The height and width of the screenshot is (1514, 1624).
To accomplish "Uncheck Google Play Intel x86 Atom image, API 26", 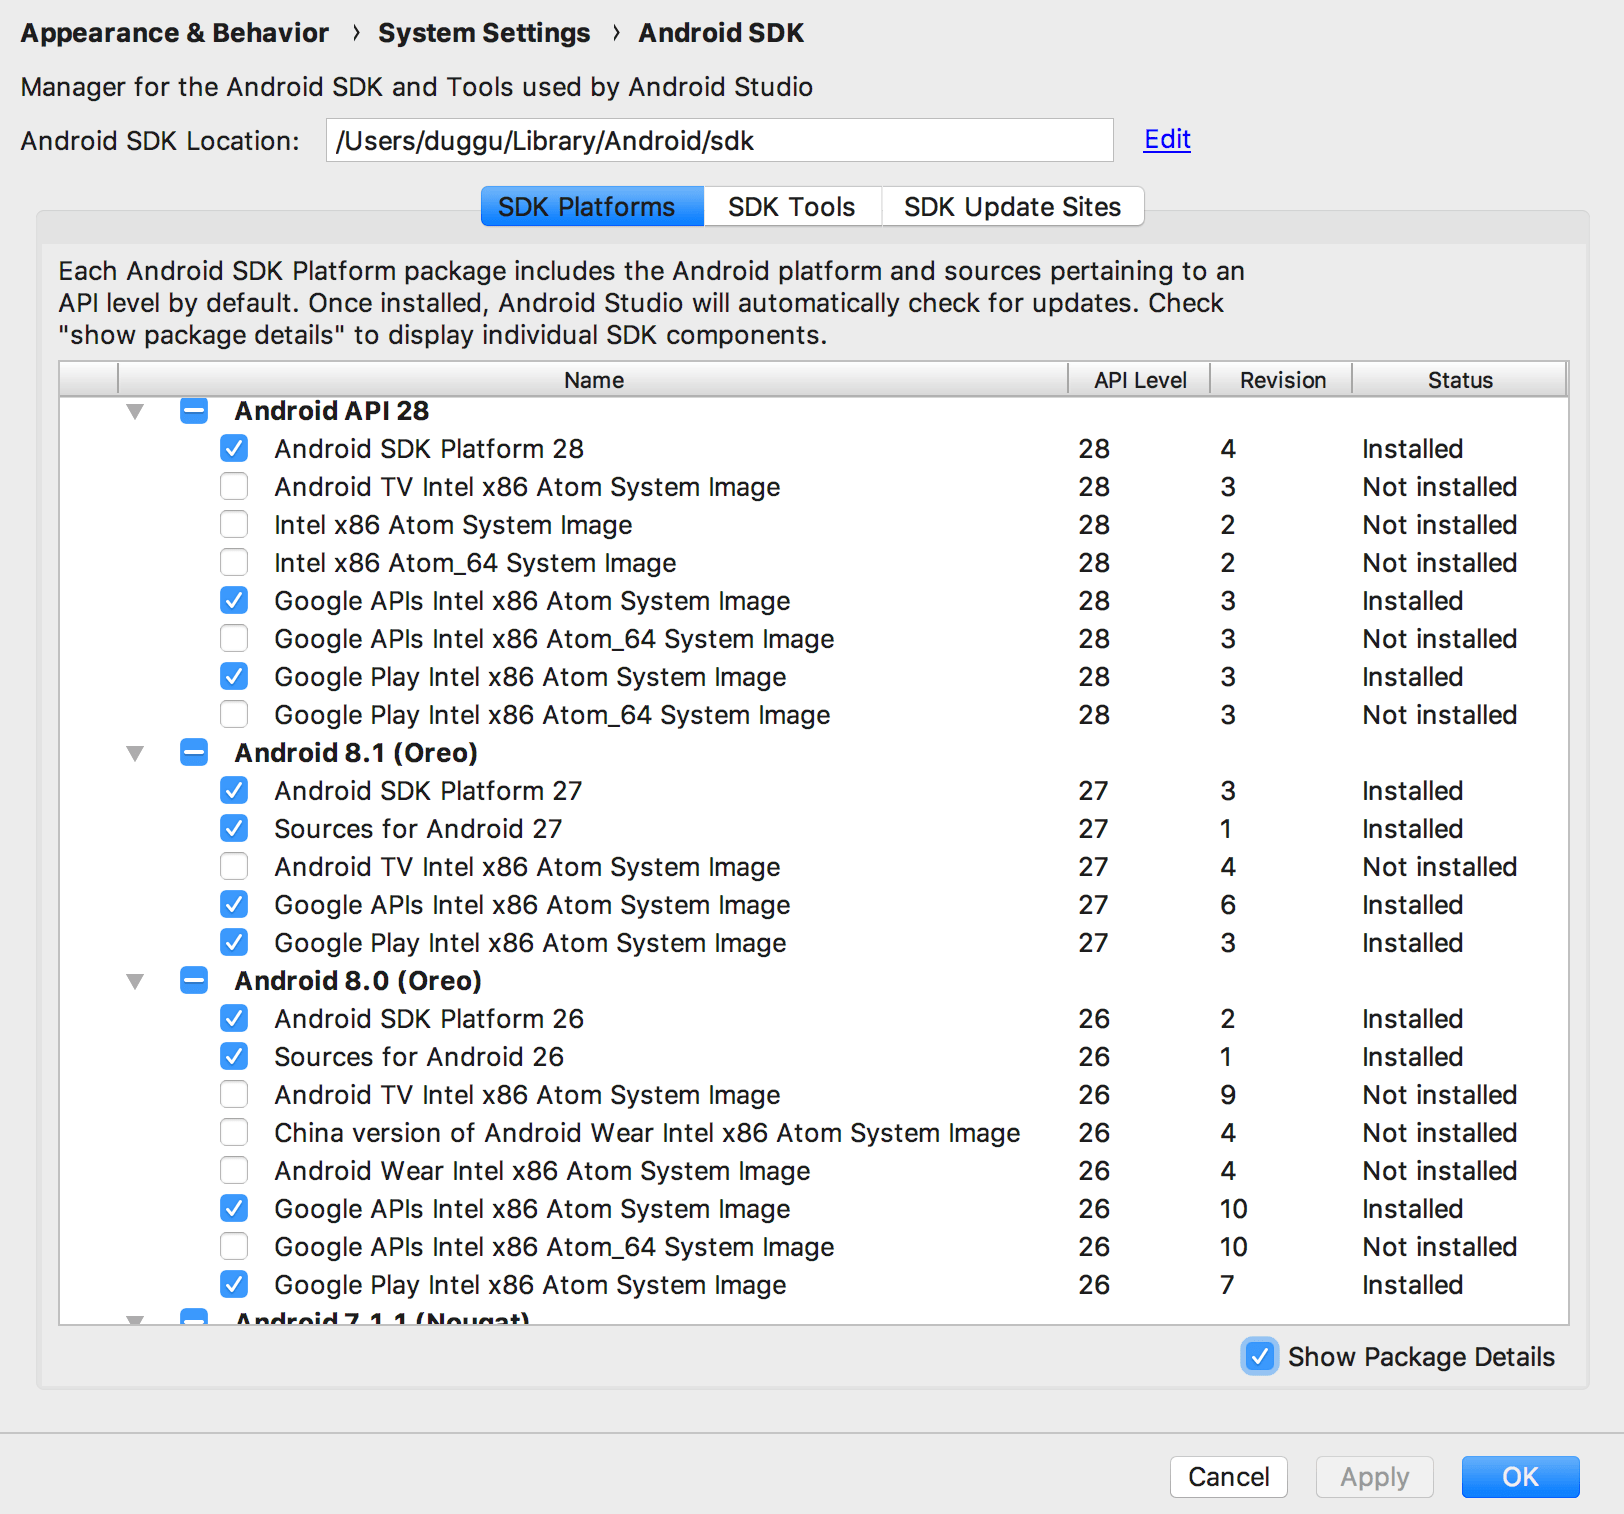I will tap(234, 1285).
